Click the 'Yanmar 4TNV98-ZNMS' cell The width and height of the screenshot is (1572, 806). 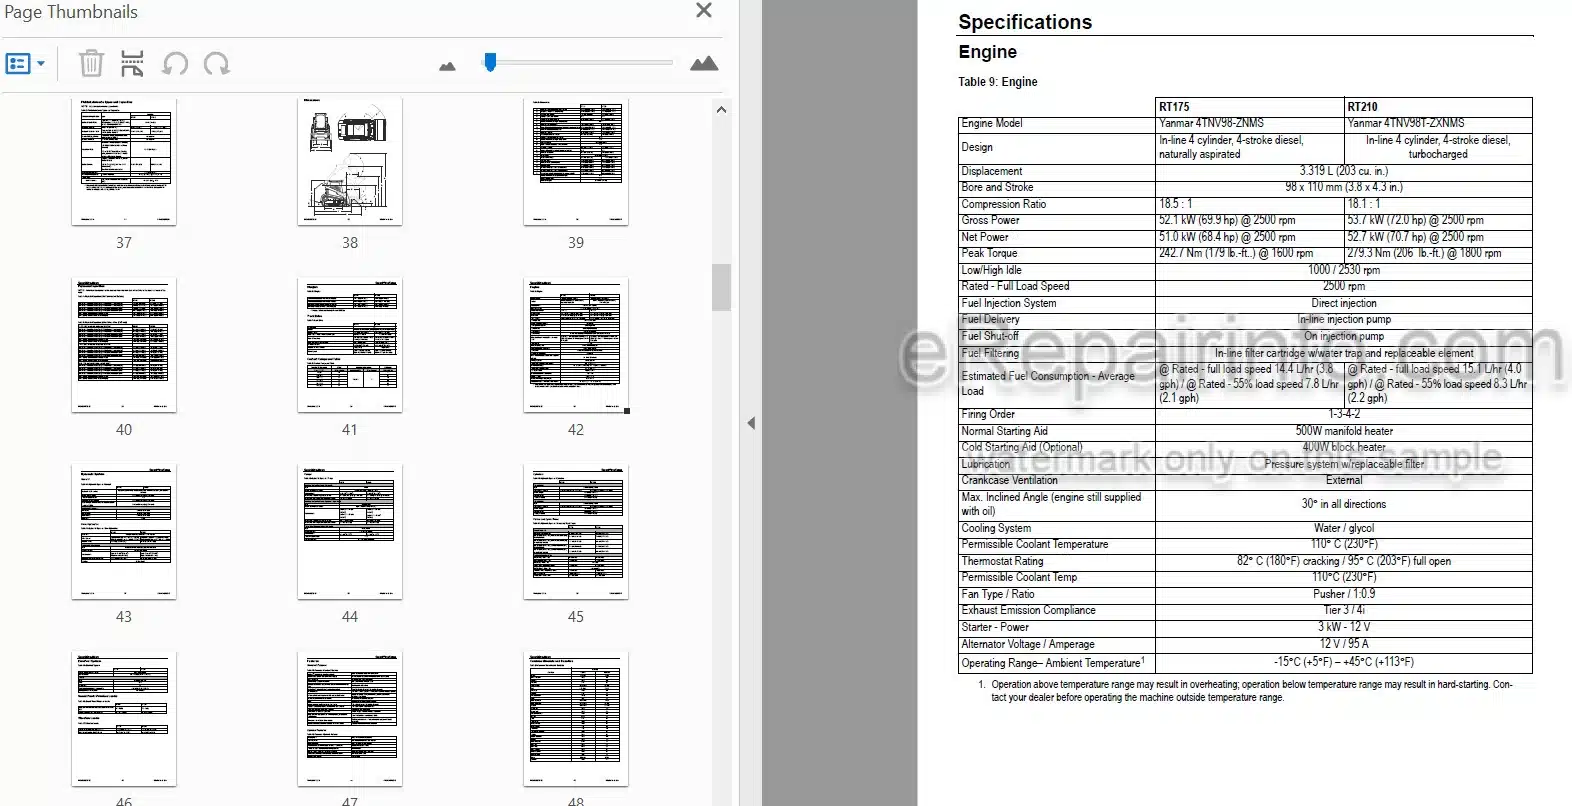pyautogui.click(x=1211, y=123)
